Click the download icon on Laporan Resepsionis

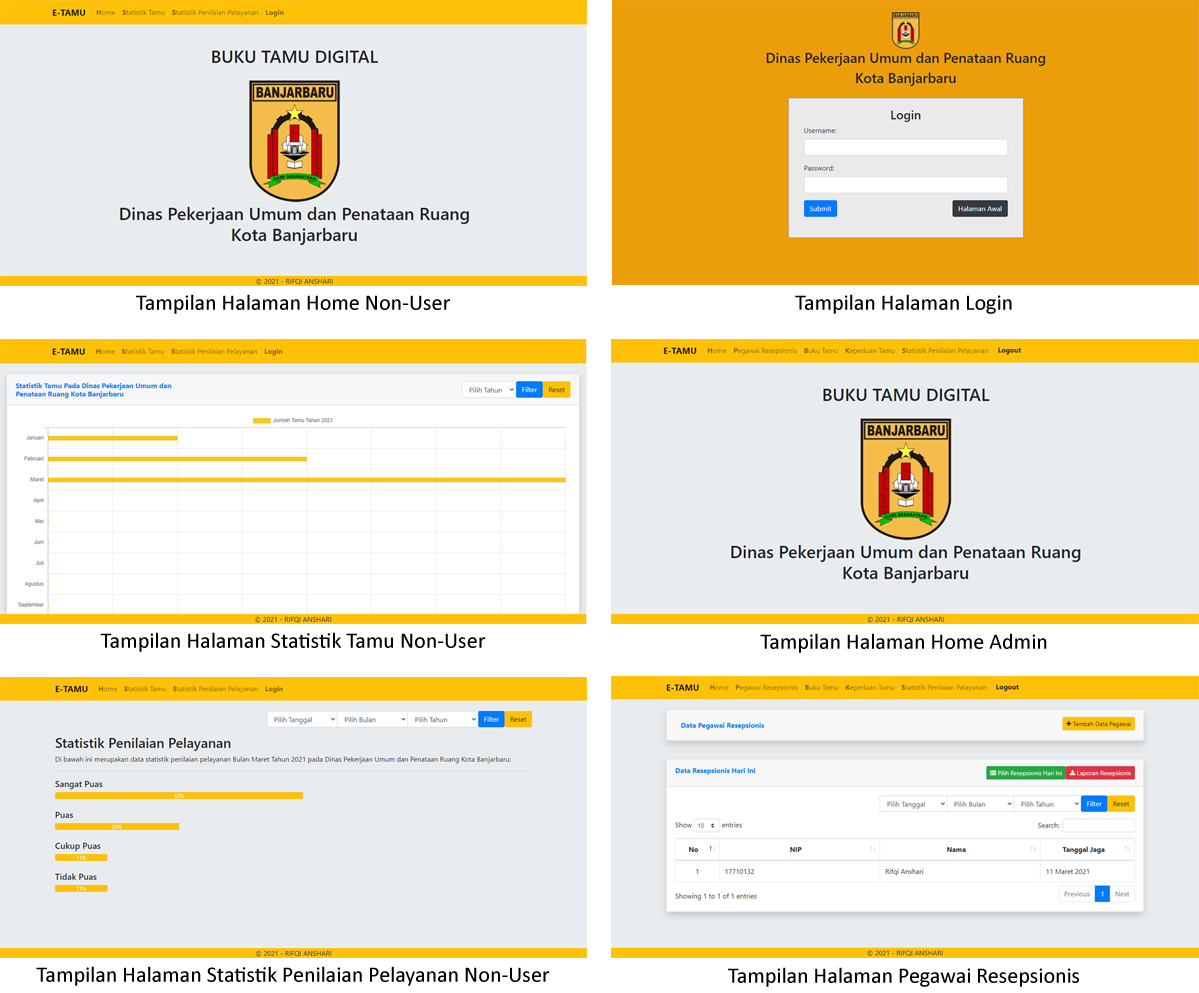[1073, 773]
